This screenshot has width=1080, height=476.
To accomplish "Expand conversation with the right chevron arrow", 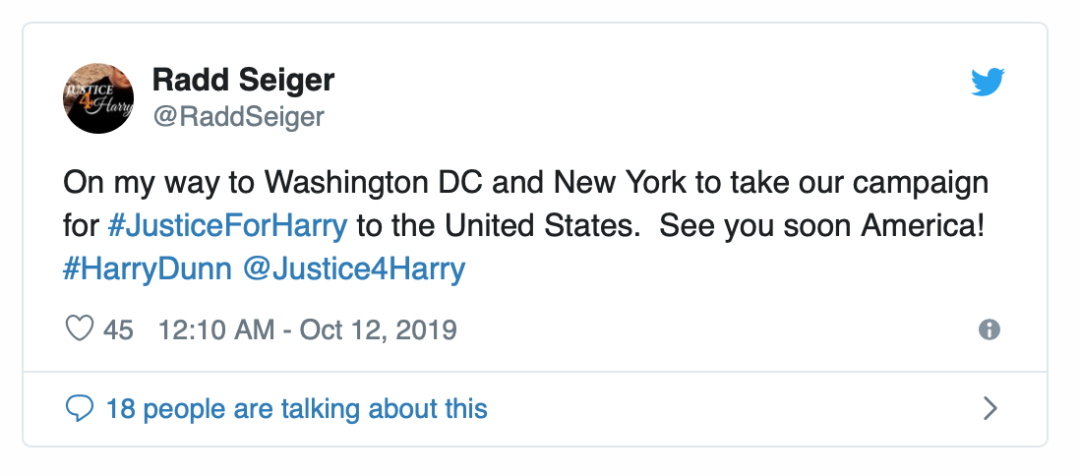I will pos(991,408).
